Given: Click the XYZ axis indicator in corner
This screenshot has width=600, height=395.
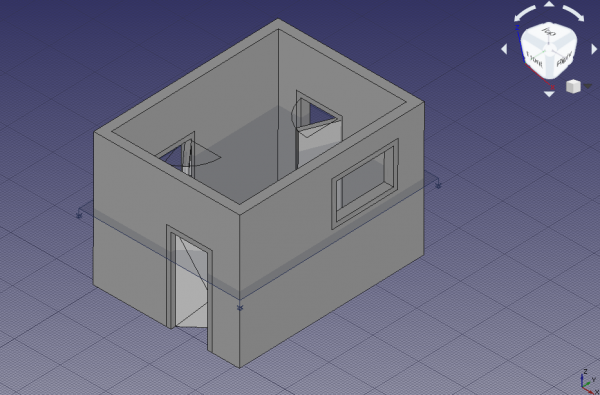Looking at the screenshot, I should (x=588, y=381).
